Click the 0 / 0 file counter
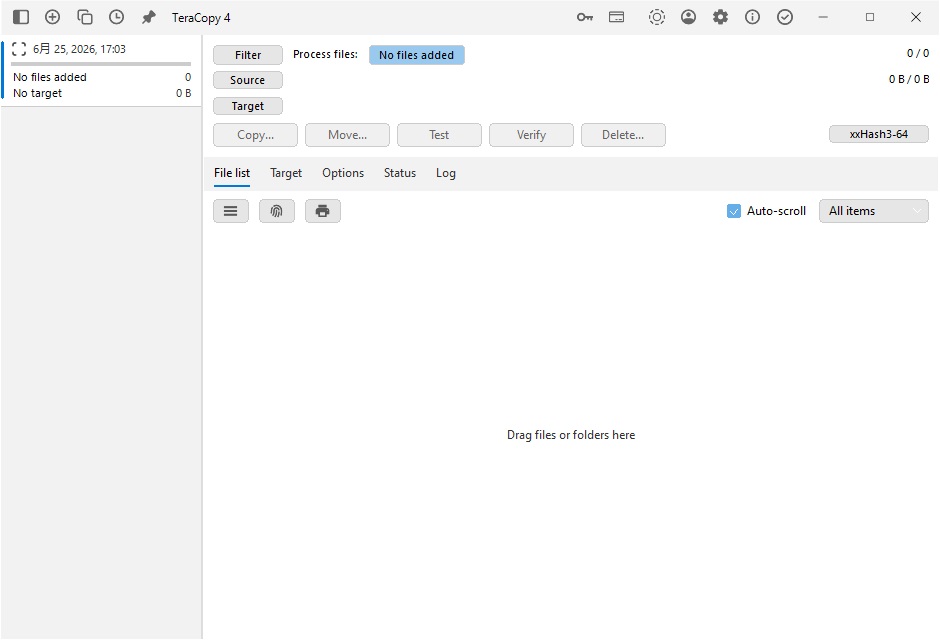Image resolution: width=940 pixels, height=640 pixels. coord(918,53)
